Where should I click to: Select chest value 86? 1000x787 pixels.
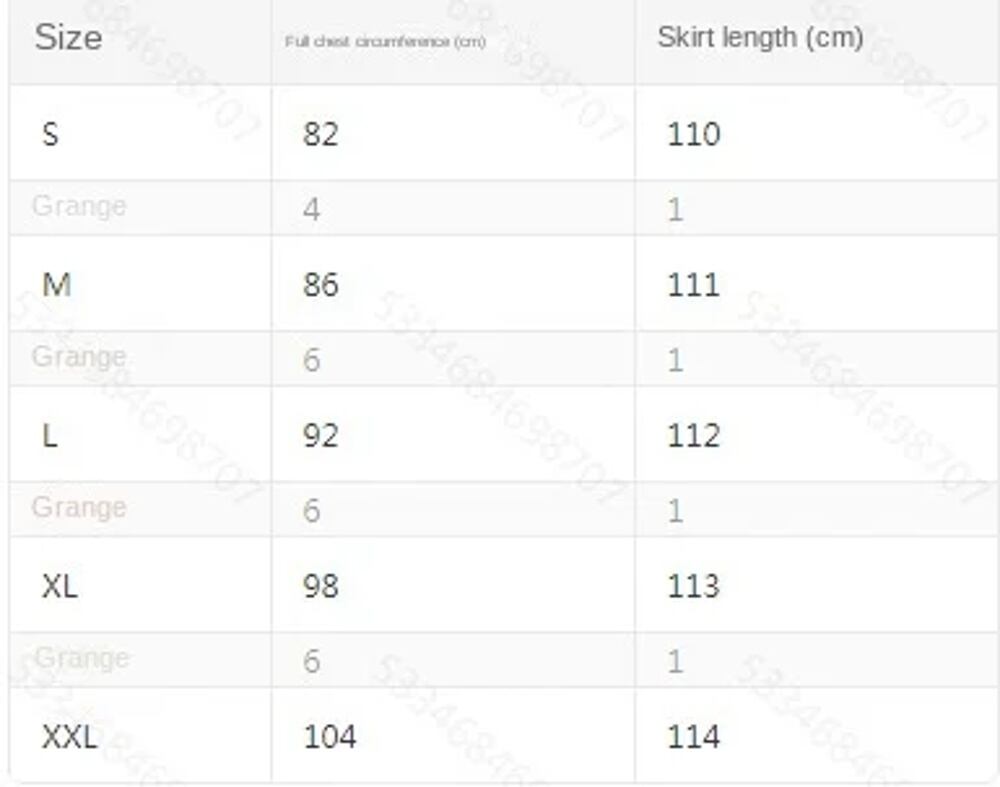tap(320, 284)
